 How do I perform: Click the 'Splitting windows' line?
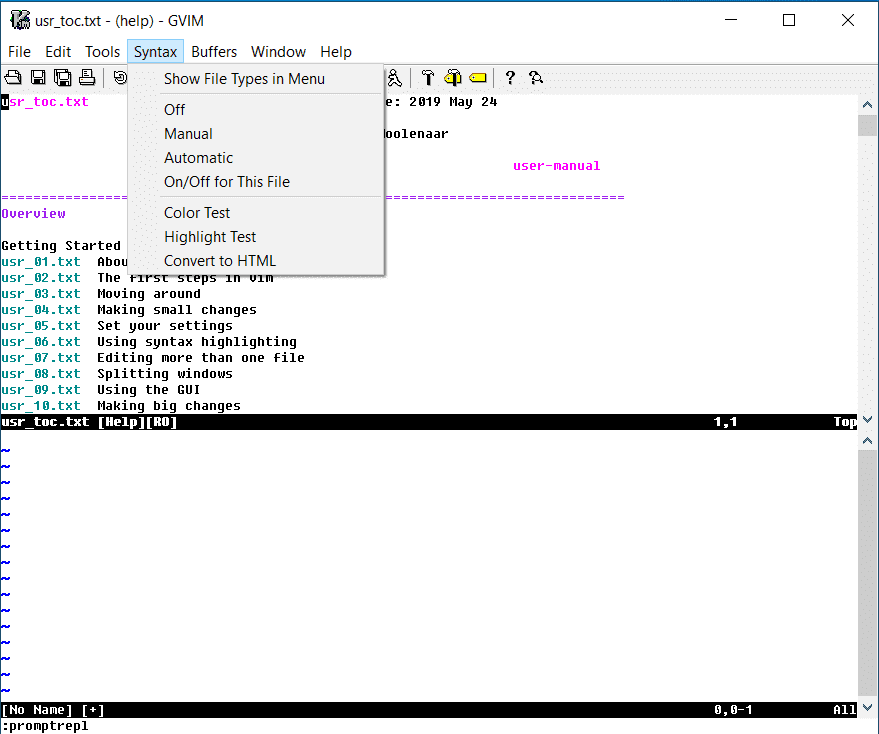click(165, 374)
